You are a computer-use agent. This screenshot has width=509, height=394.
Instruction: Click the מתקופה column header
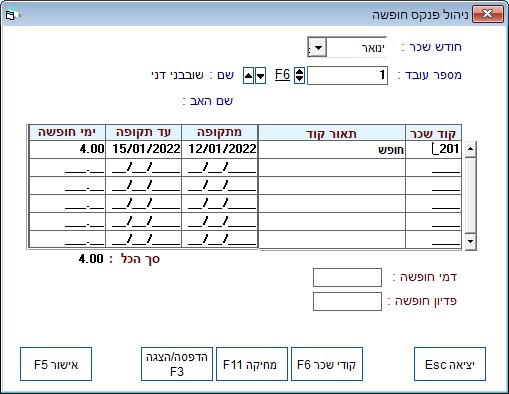point(220,133)
